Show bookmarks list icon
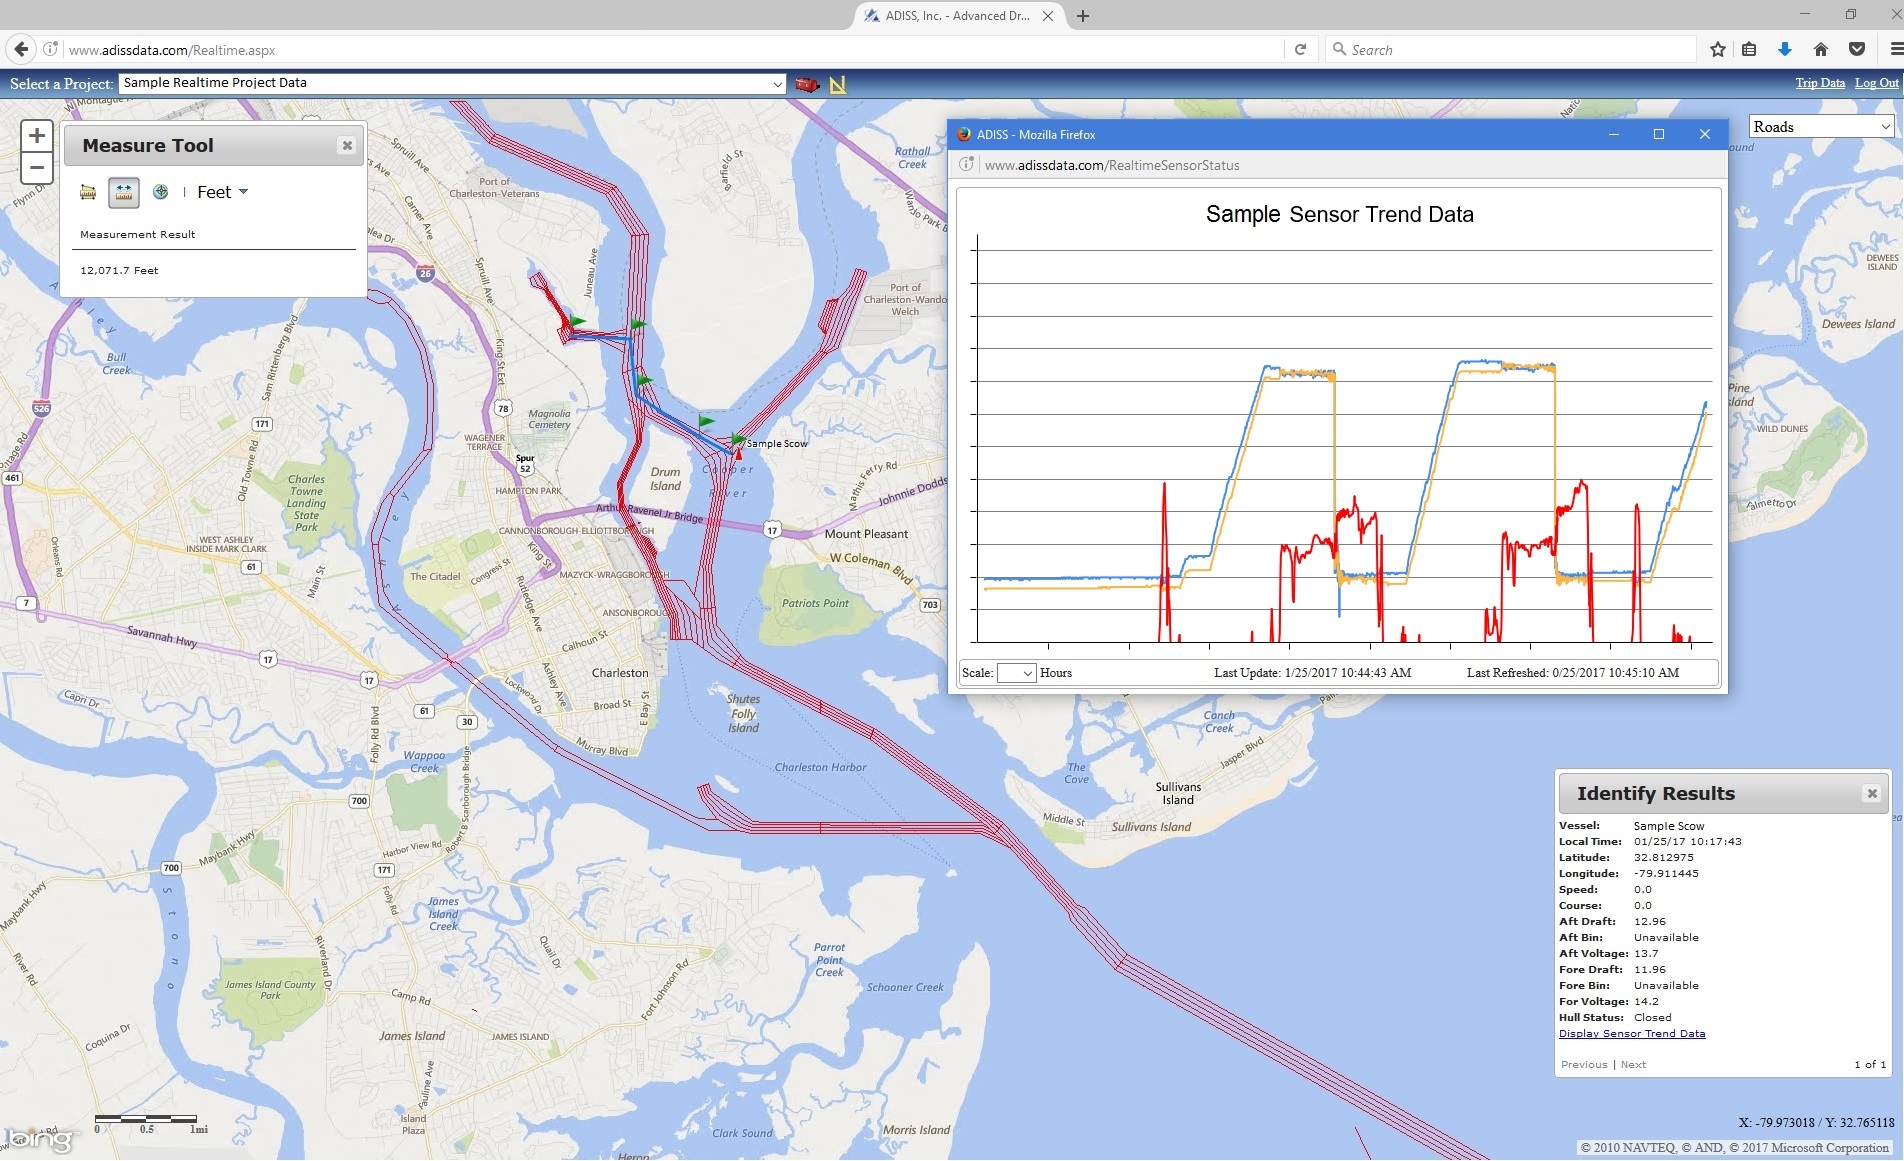1904x1161 pixels. [1749, 49]
